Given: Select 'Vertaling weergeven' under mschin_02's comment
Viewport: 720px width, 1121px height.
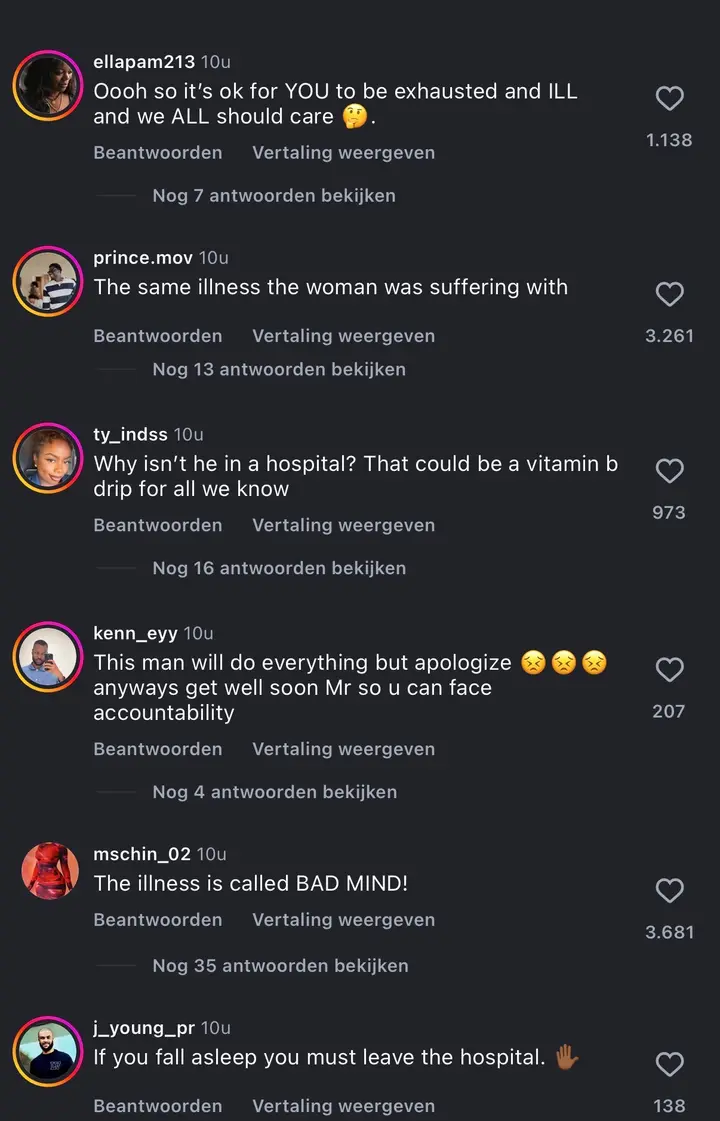Looking at the screenshot, I should click(343, 919).
